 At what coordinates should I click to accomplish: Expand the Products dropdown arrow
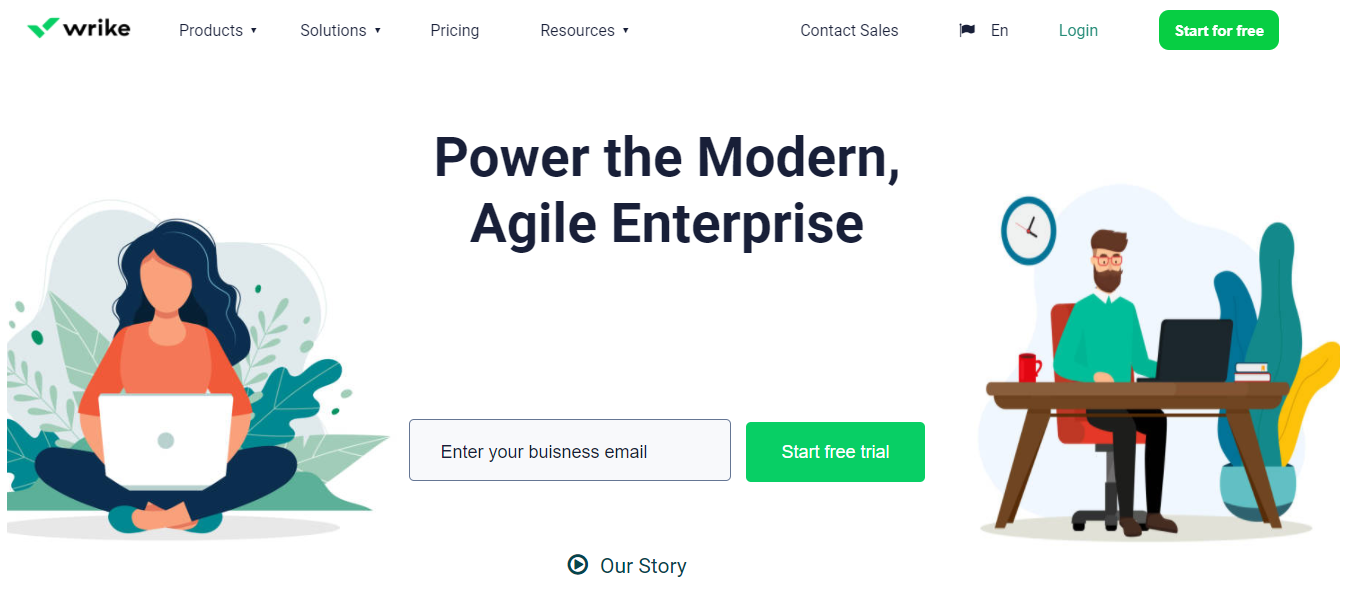point(254,31)
